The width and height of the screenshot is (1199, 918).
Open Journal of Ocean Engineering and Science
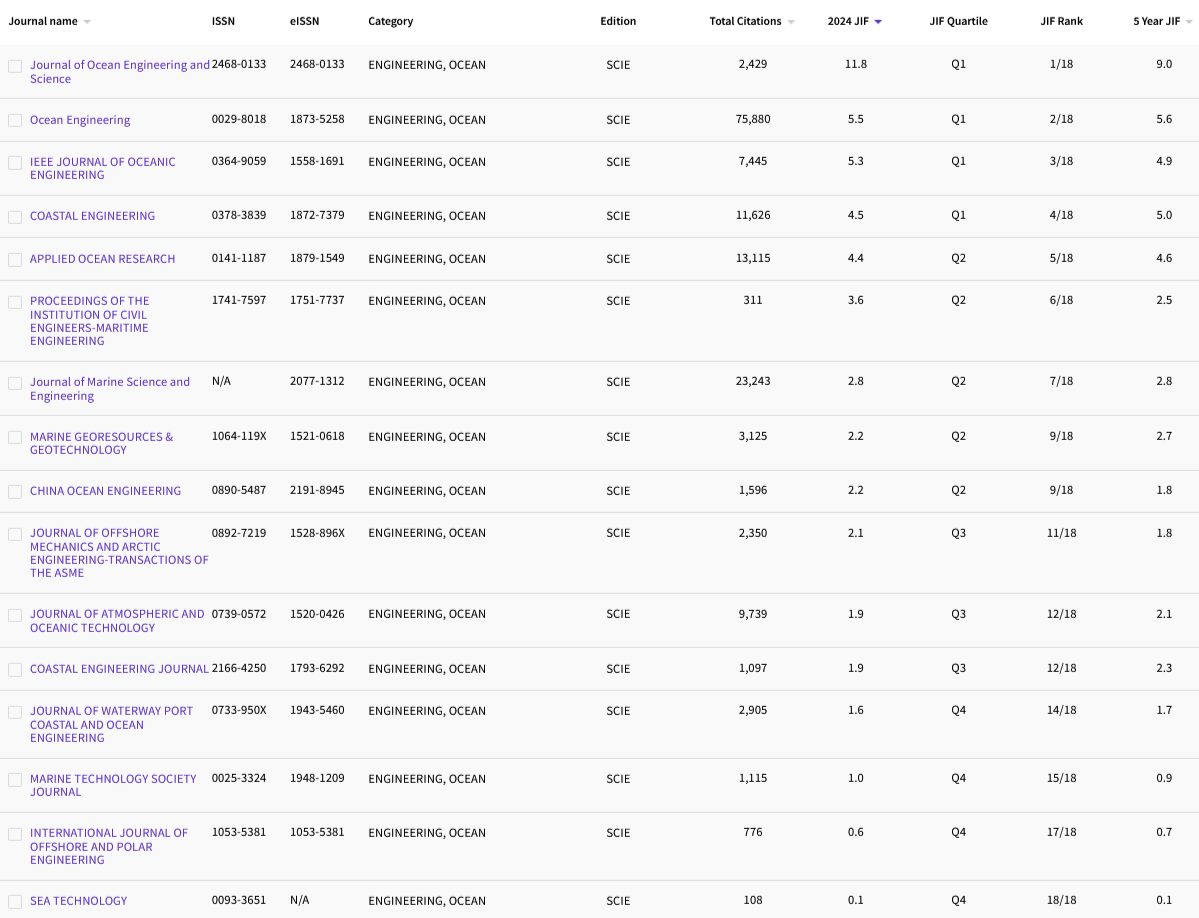click(x=119, y=65)
